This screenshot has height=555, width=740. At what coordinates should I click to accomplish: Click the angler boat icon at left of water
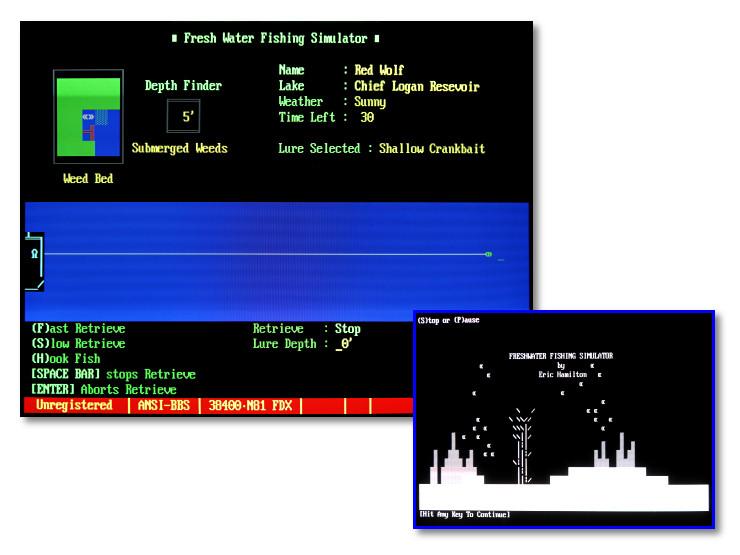(34, 261)
